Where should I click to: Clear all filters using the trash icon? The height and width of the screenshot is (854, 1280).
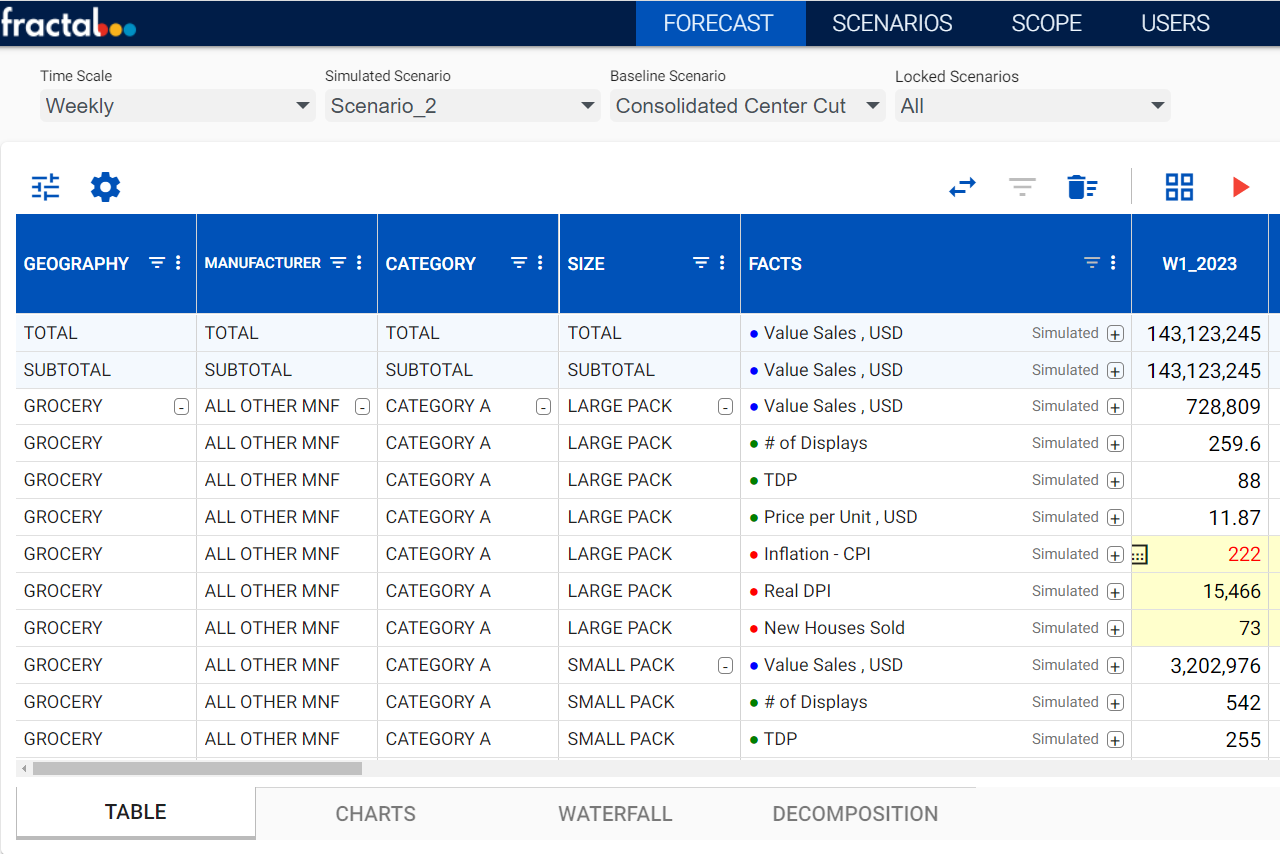point(1082,187)
